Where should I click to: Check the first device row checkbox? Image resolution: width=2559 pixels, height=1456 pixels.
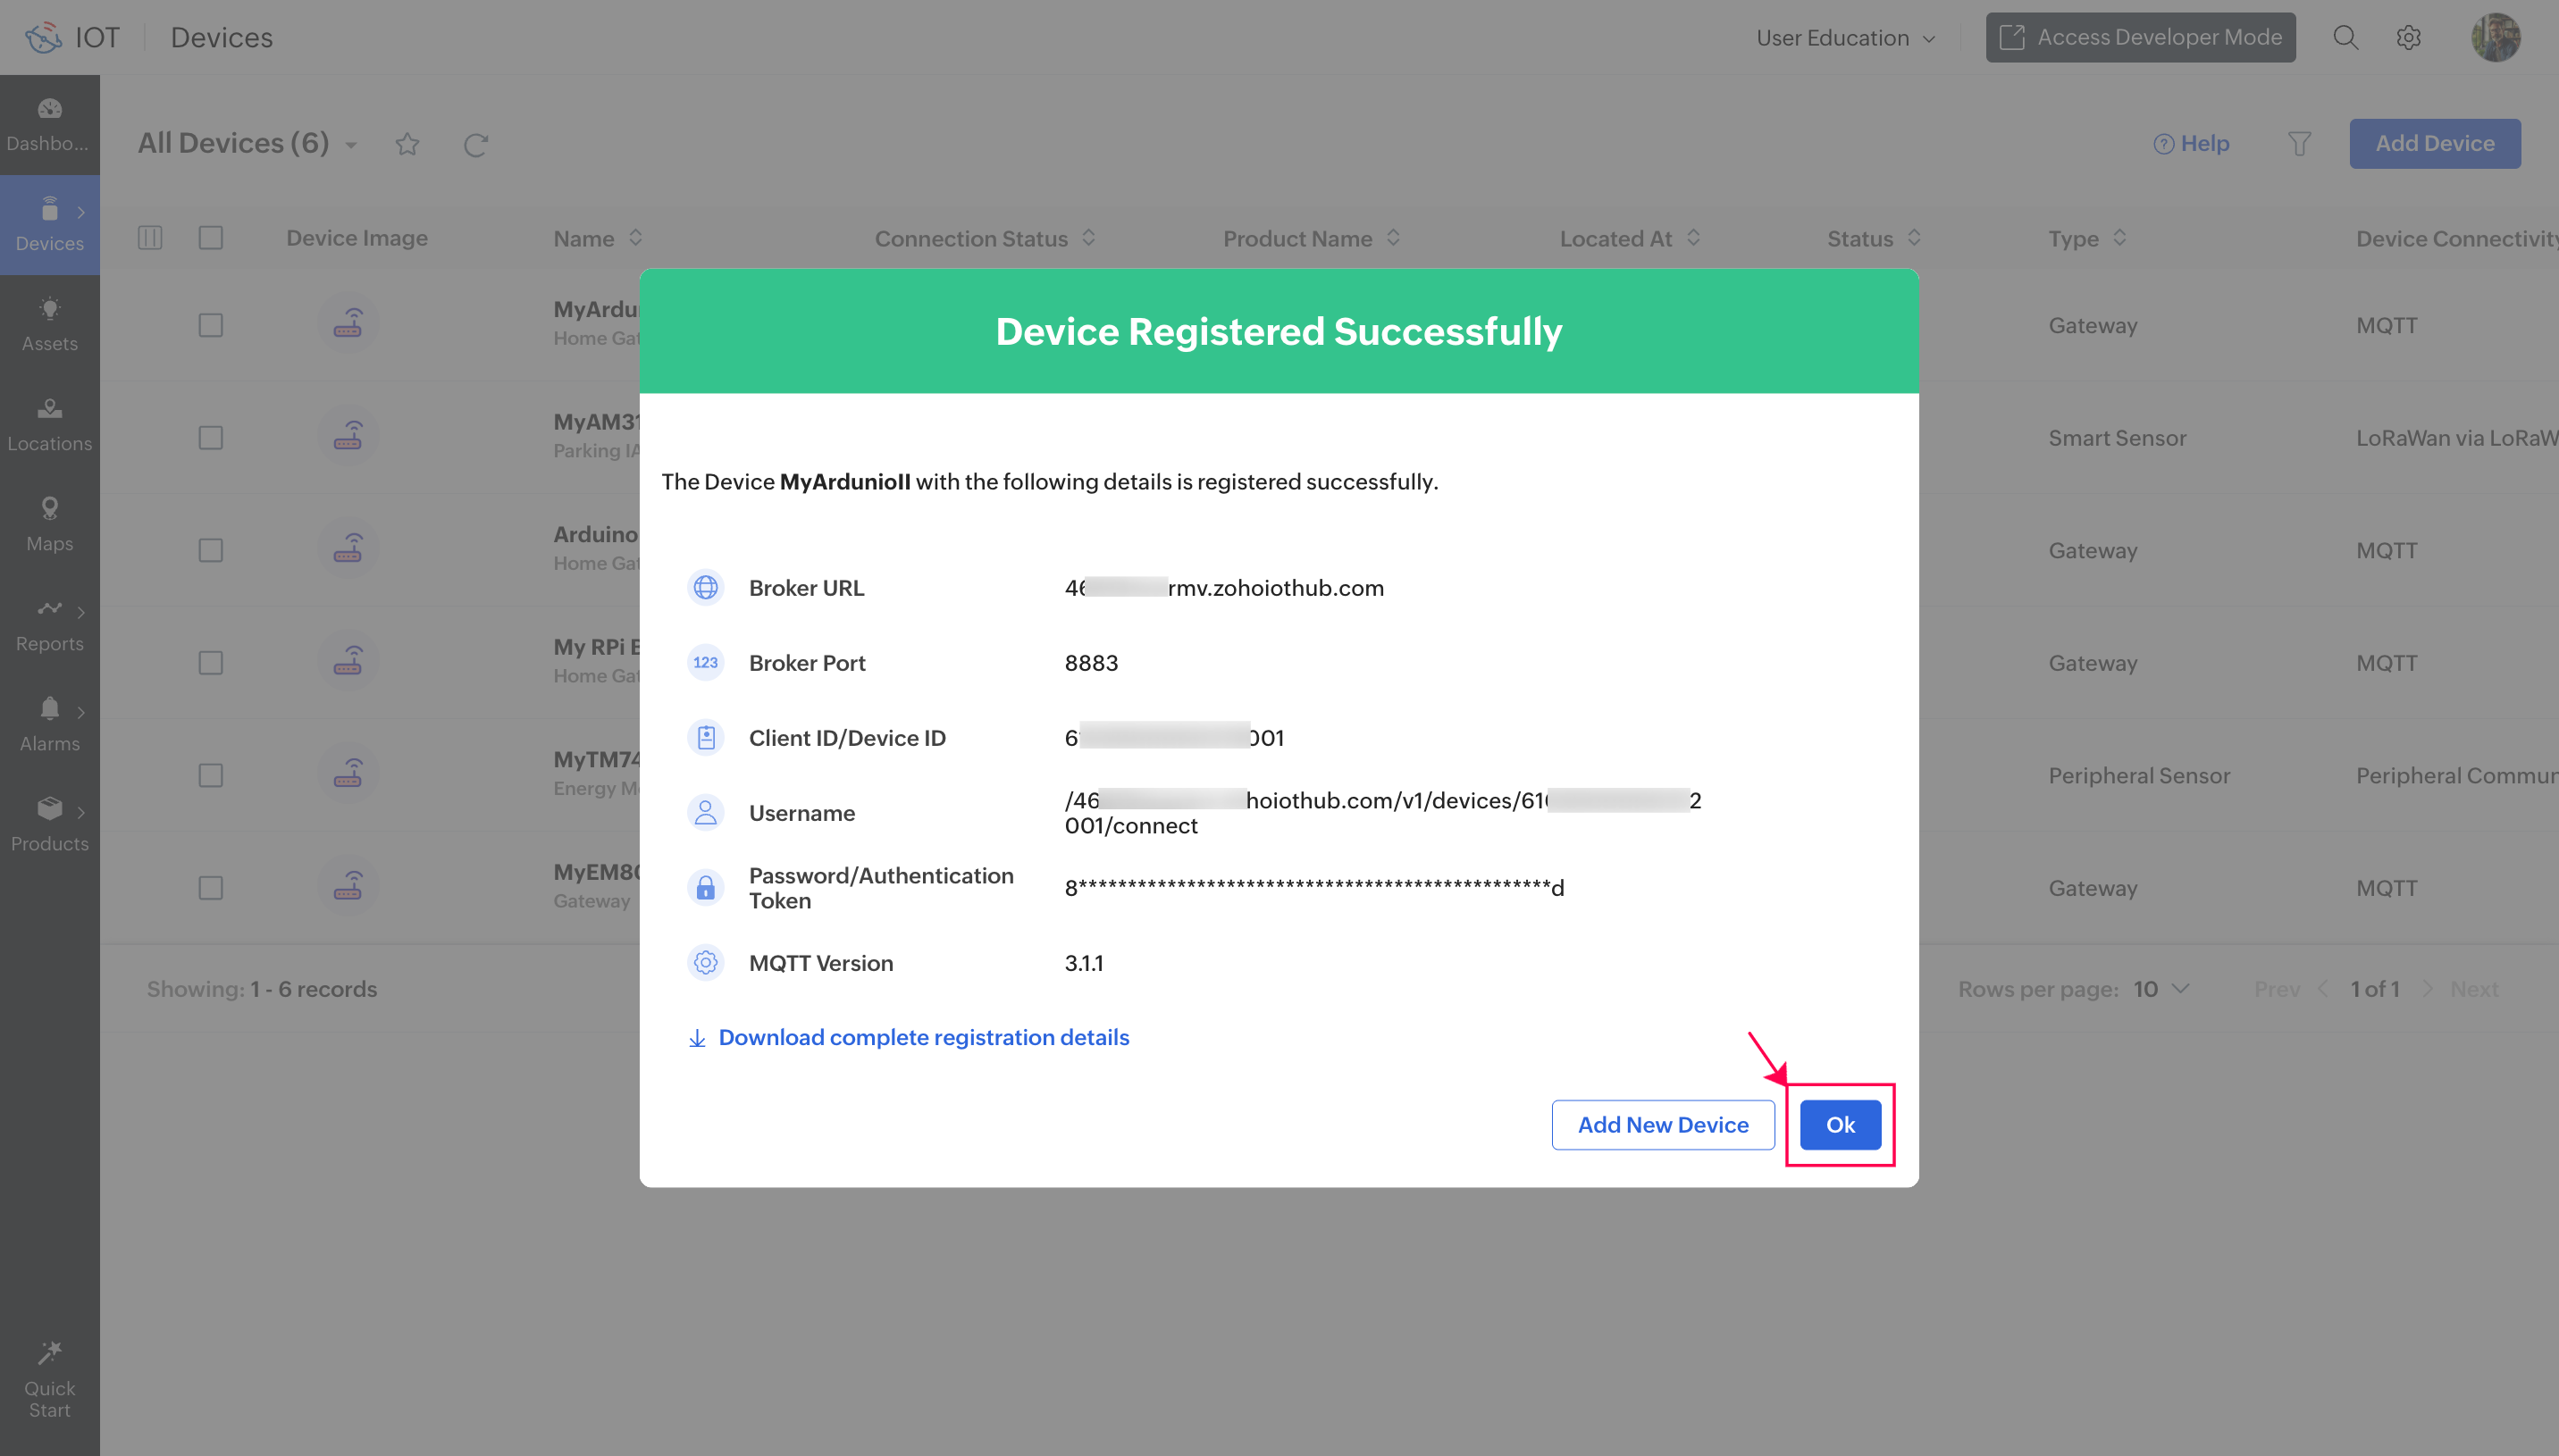211,326
